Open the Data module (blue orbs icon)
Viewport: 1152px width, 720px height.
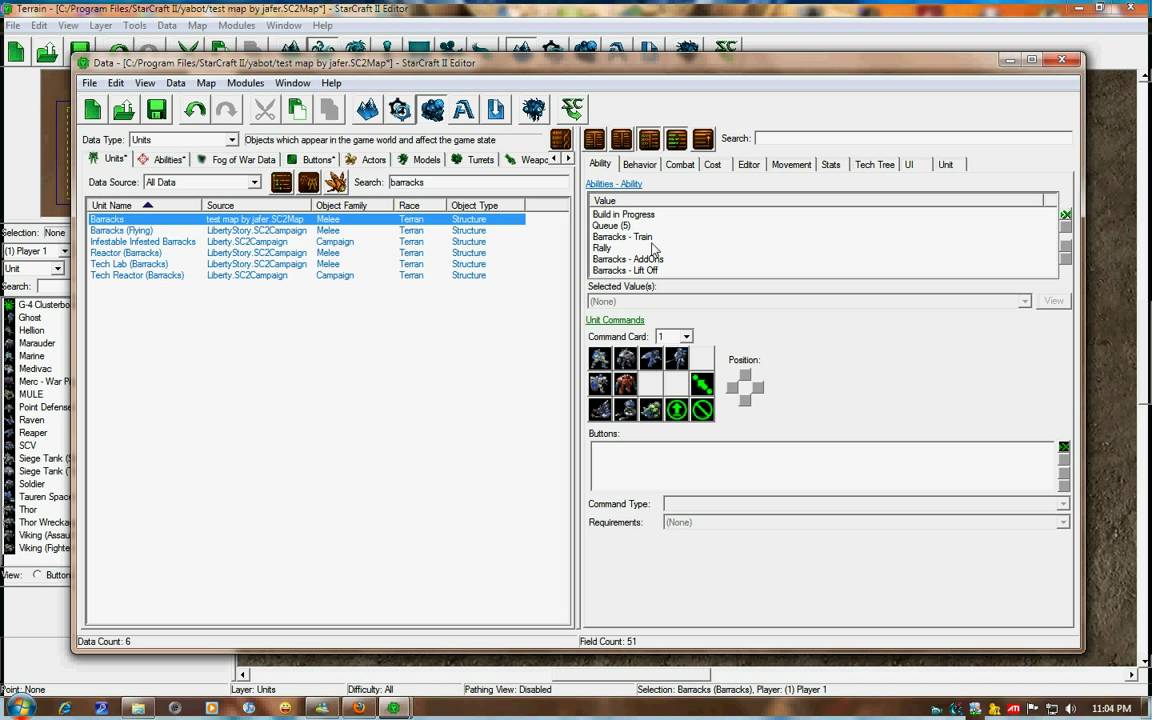click(432, 110)
